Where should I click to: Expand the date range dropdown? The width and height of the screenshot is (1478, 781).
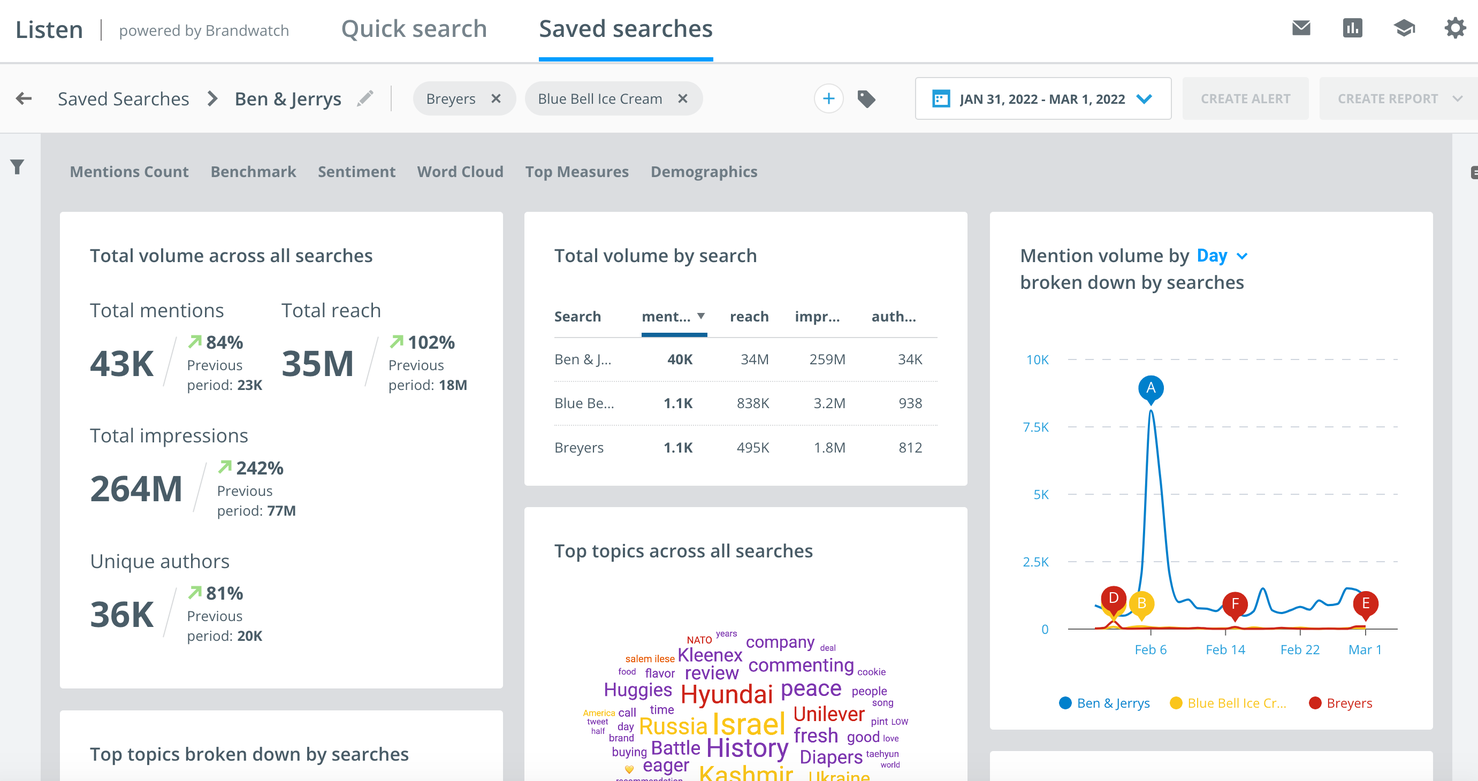pyautogui.click(x=1145, y=99)
